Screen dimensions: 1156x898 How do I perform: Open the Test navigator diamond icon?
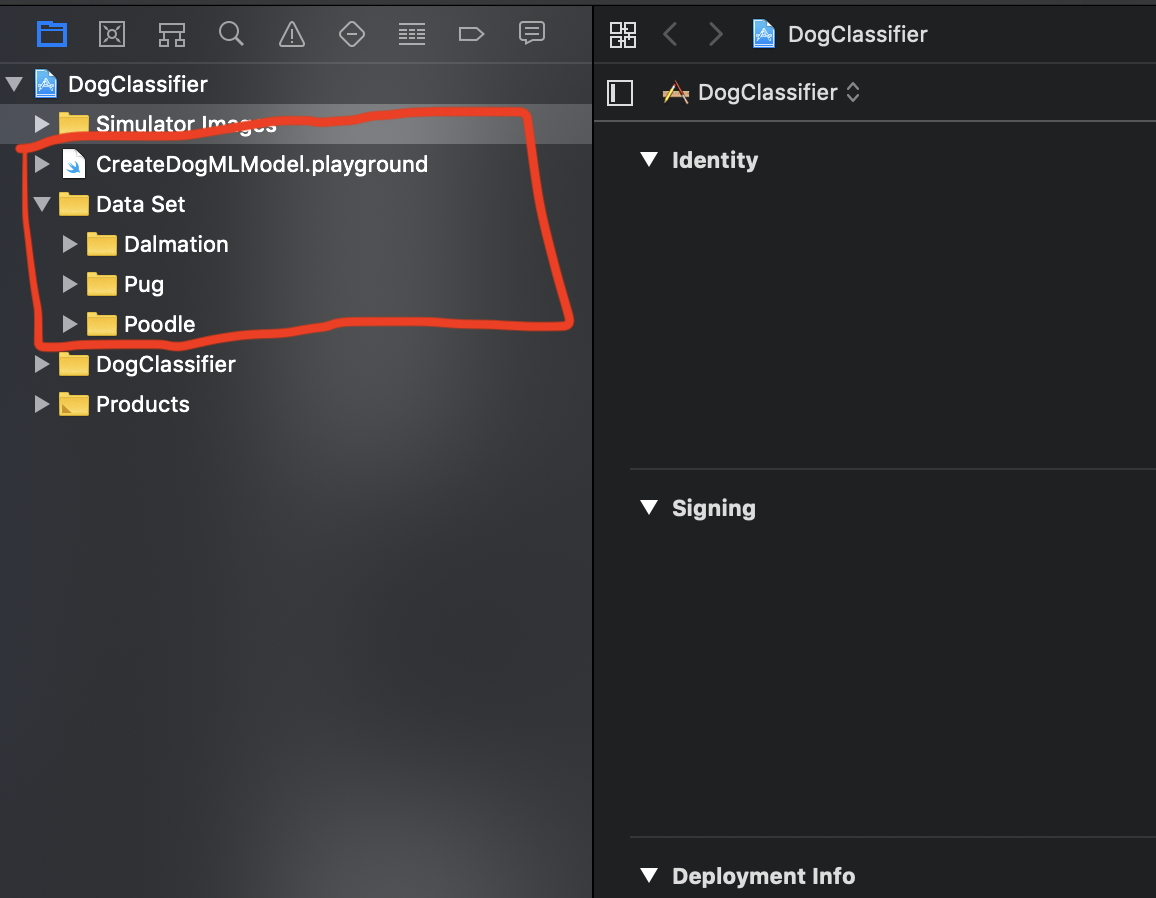pos(352,34)
